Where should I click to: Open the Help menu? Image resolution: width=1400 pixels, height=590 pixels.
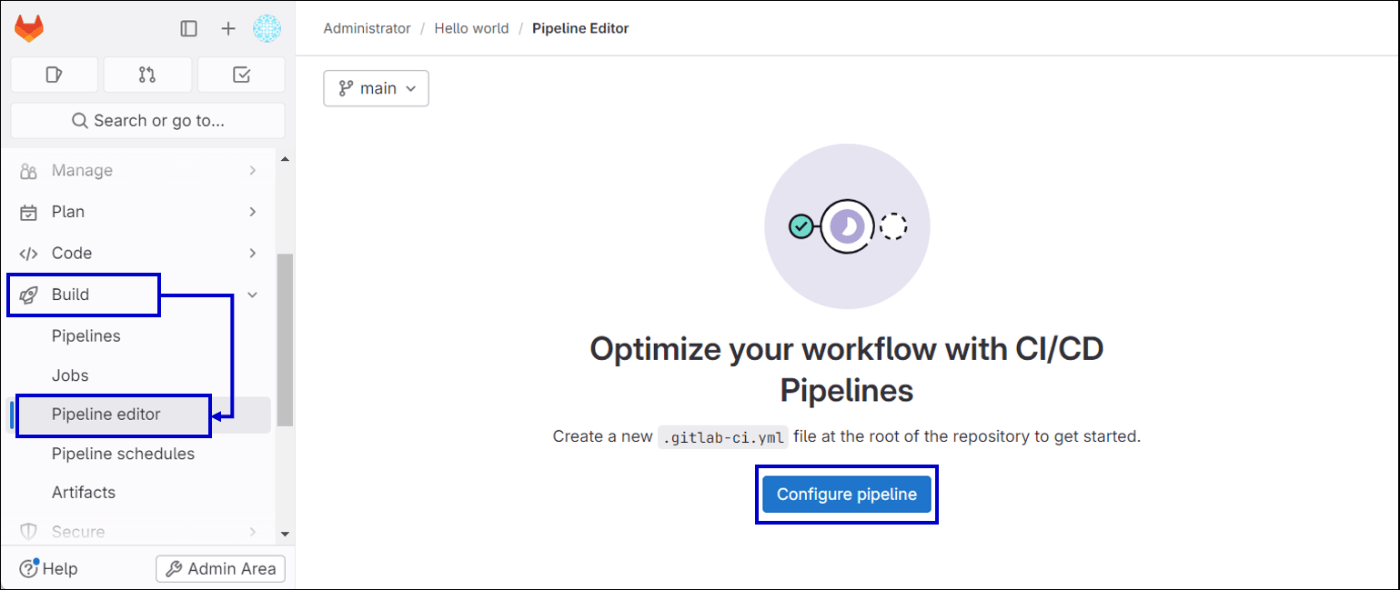(x=49, y=569)
